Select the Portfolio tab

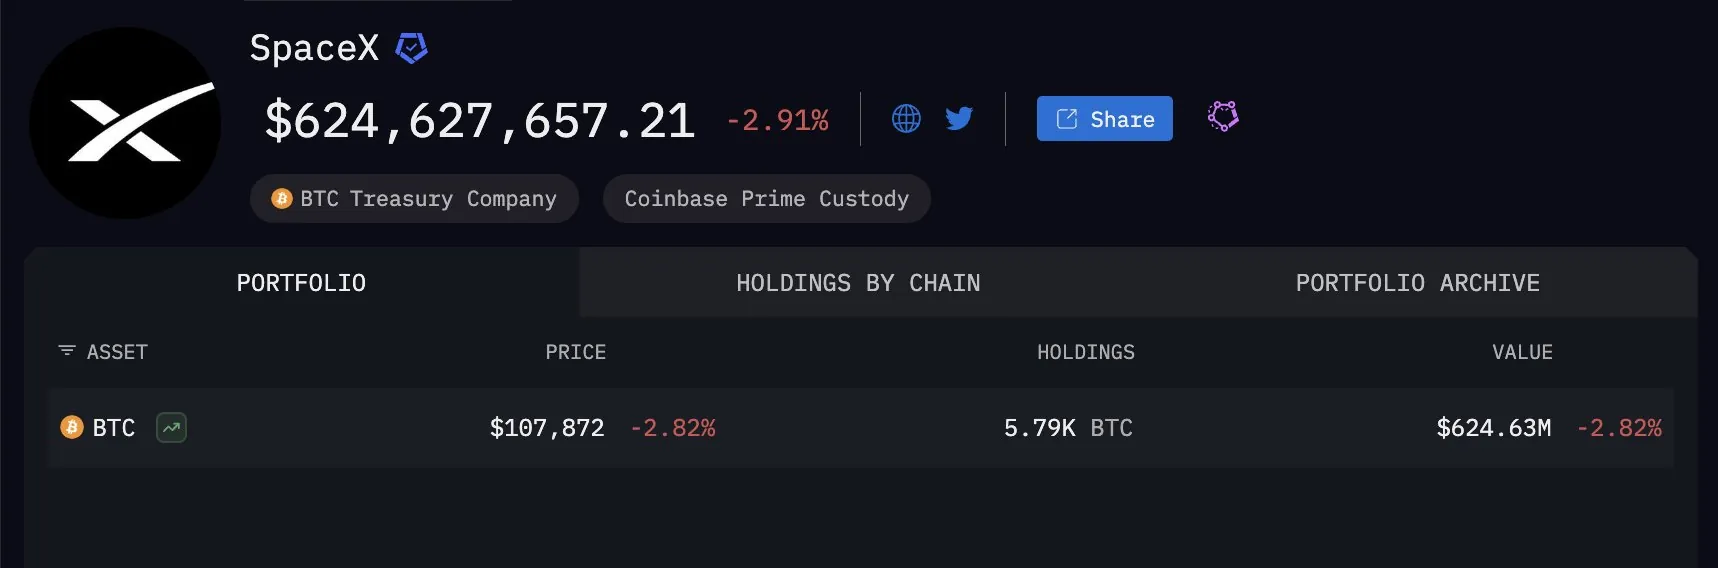click(301, 283)
